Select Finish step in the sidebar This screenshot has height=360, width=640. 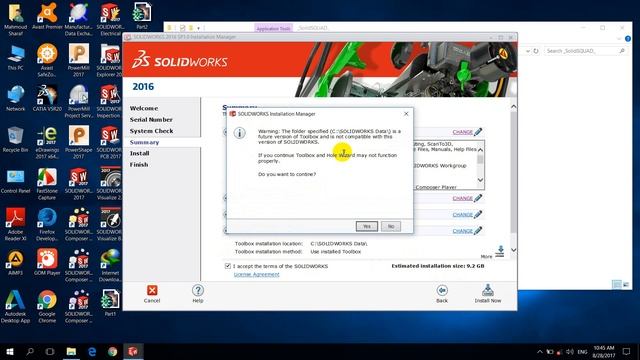tap(139, 165)
